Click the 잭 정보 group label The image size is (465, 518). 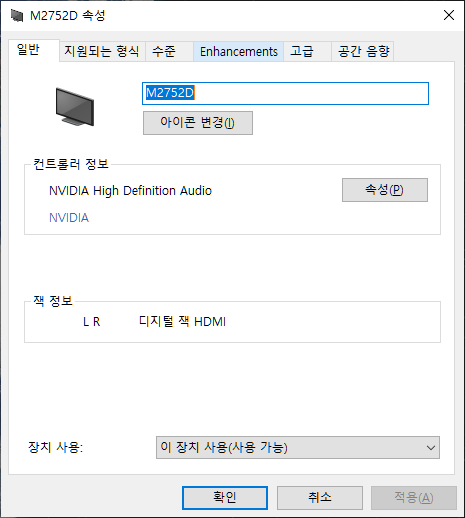[x=53, y=301]
